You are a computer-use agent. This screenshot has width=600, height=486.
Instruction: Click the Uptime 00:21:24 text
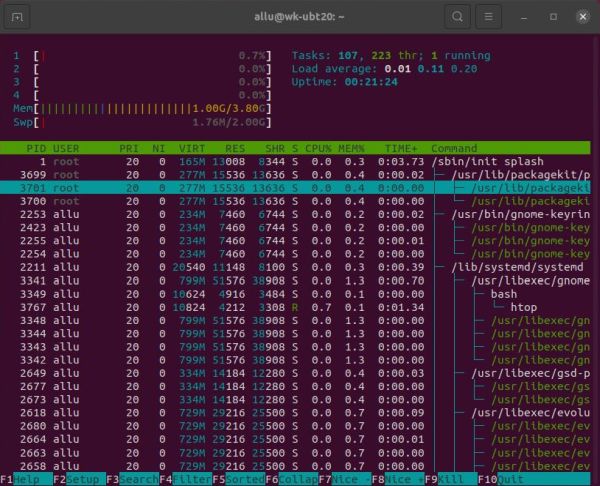coord(345,82)
